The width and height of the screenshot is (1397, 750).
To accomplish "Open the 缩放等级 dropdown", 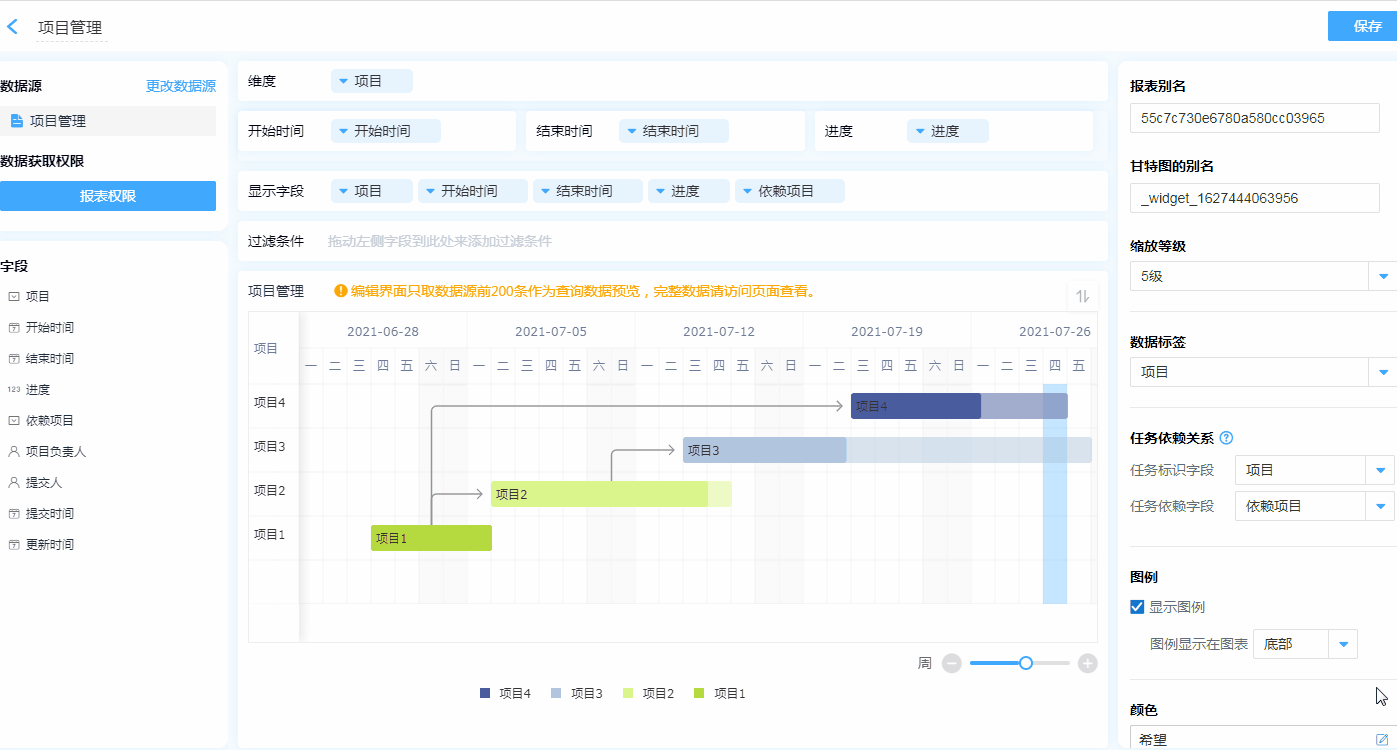I will [1383, 276].
